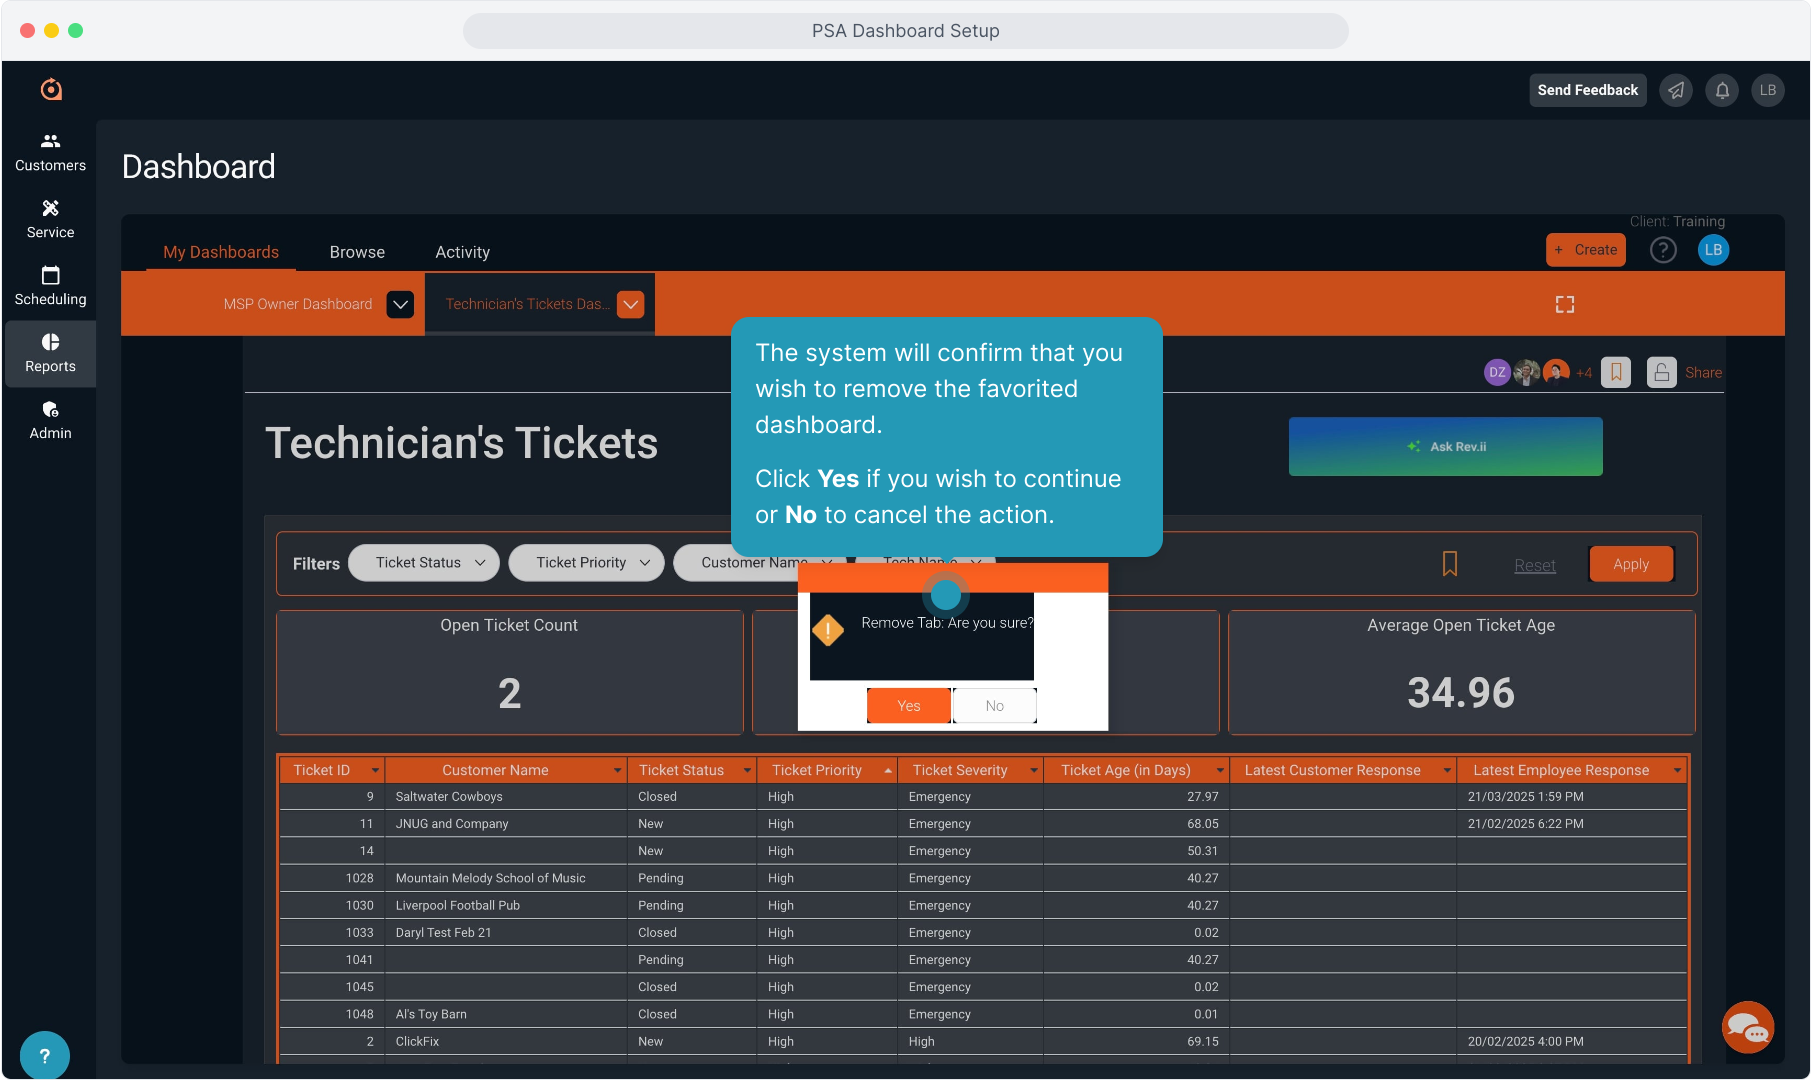
Task: Click the blue LB avatar beside help
Action: [1713, 250]
